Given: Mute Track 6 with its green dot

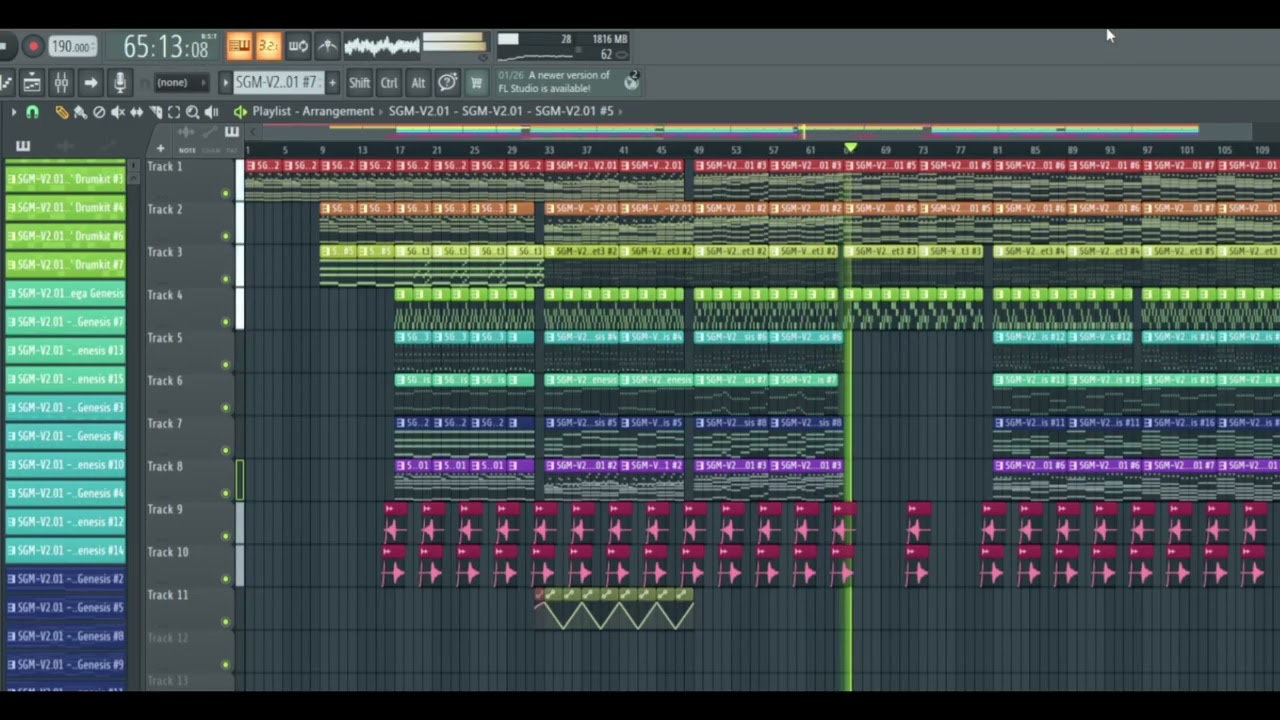Looking at the screenshot, I should [x=225, y=408].
